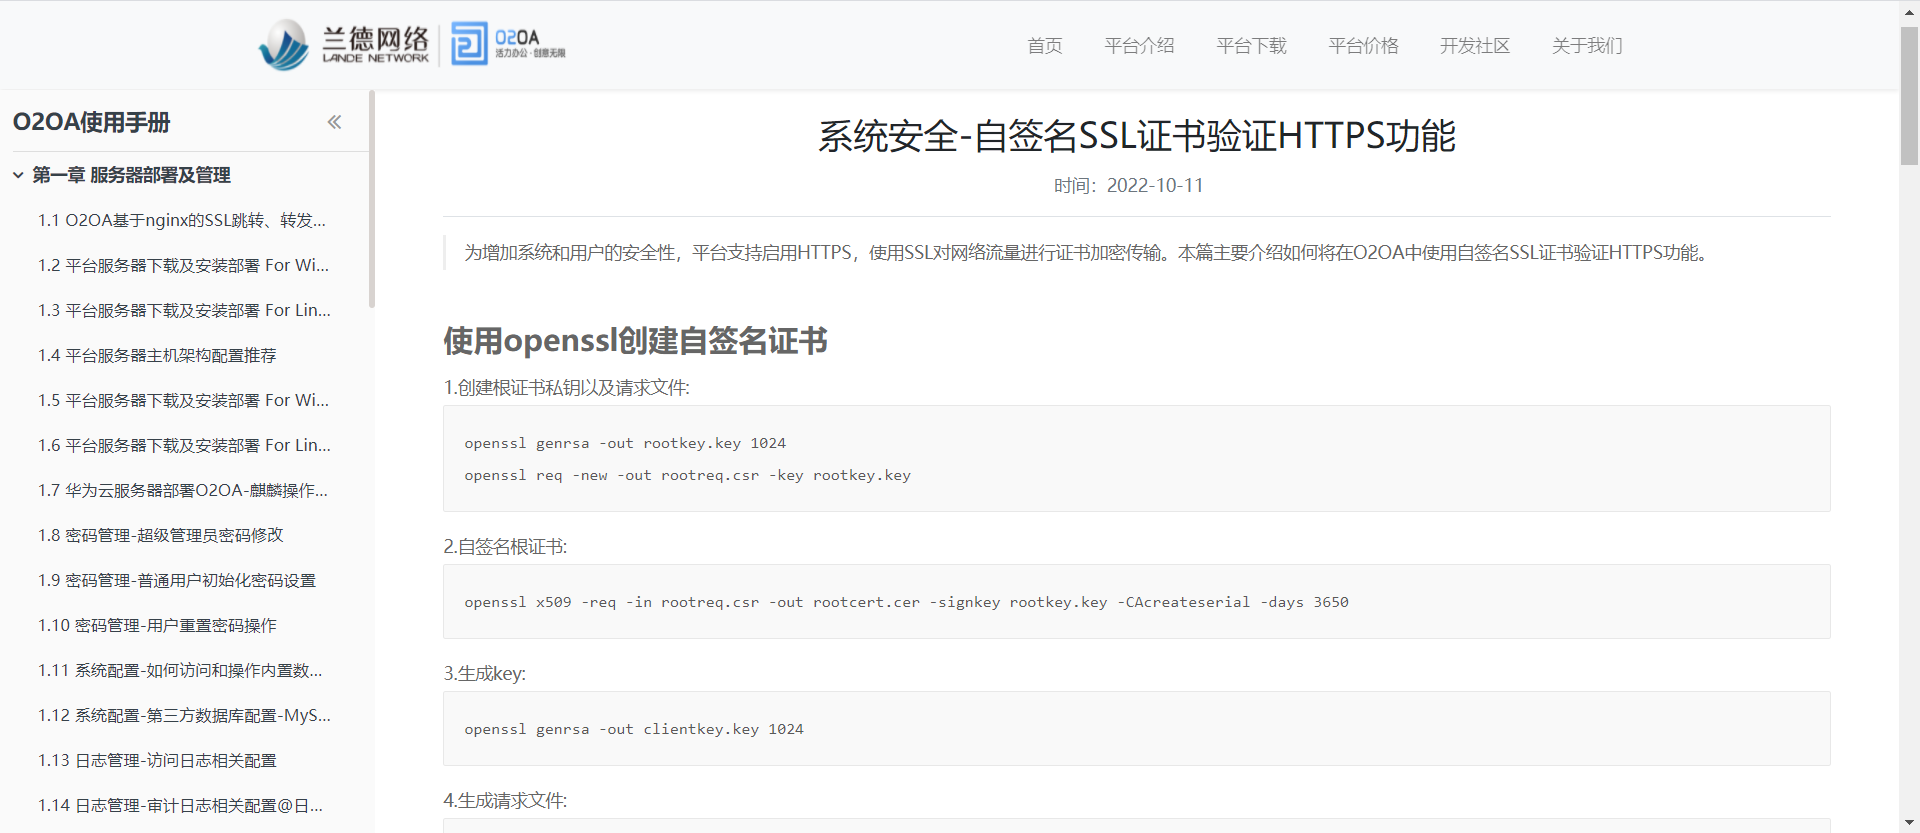
Task: Select 1.8 密码管理-超级管理员密码修改
Action: [161, 535]
